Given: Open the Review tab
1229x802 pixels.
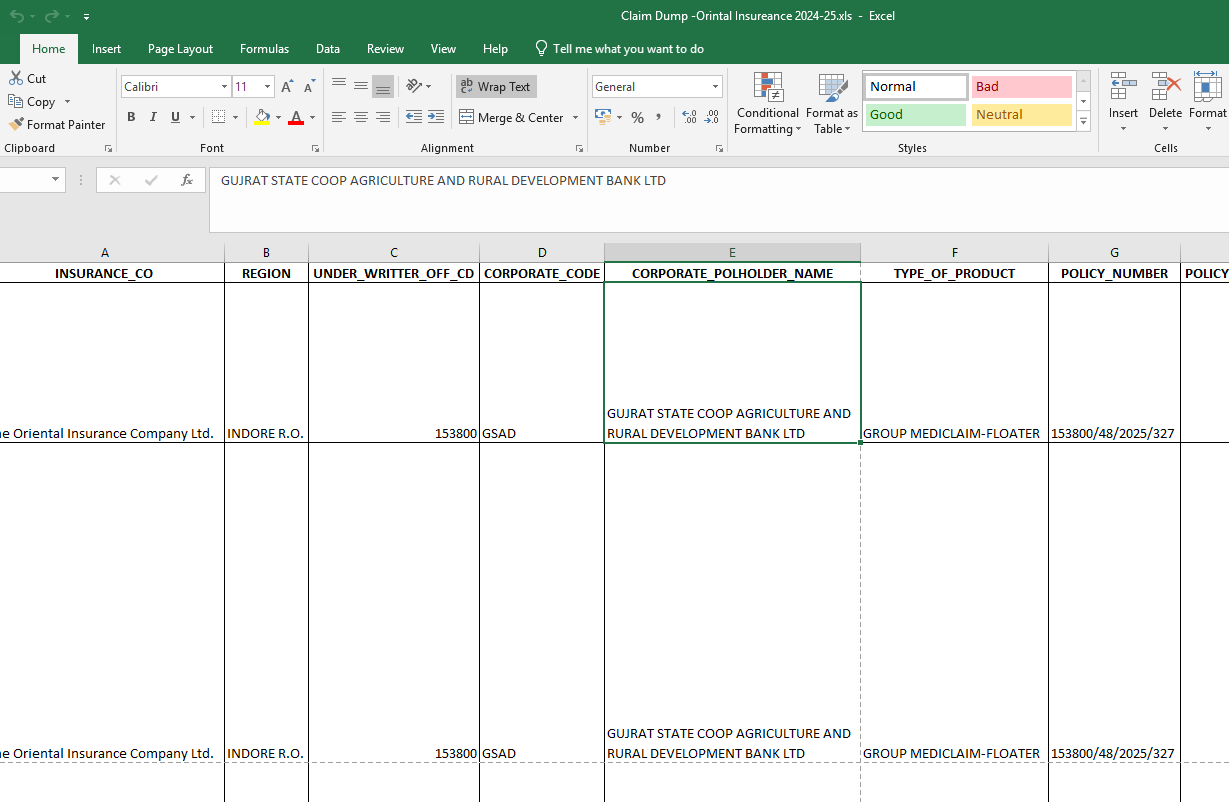Looking at the screenshot, I should 386,49.
